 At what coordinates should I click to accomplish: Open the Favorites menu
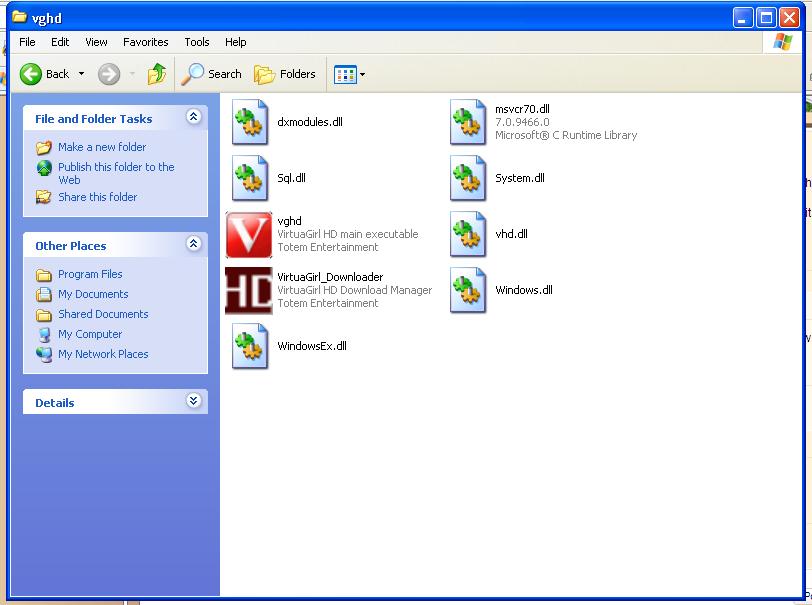146,42
